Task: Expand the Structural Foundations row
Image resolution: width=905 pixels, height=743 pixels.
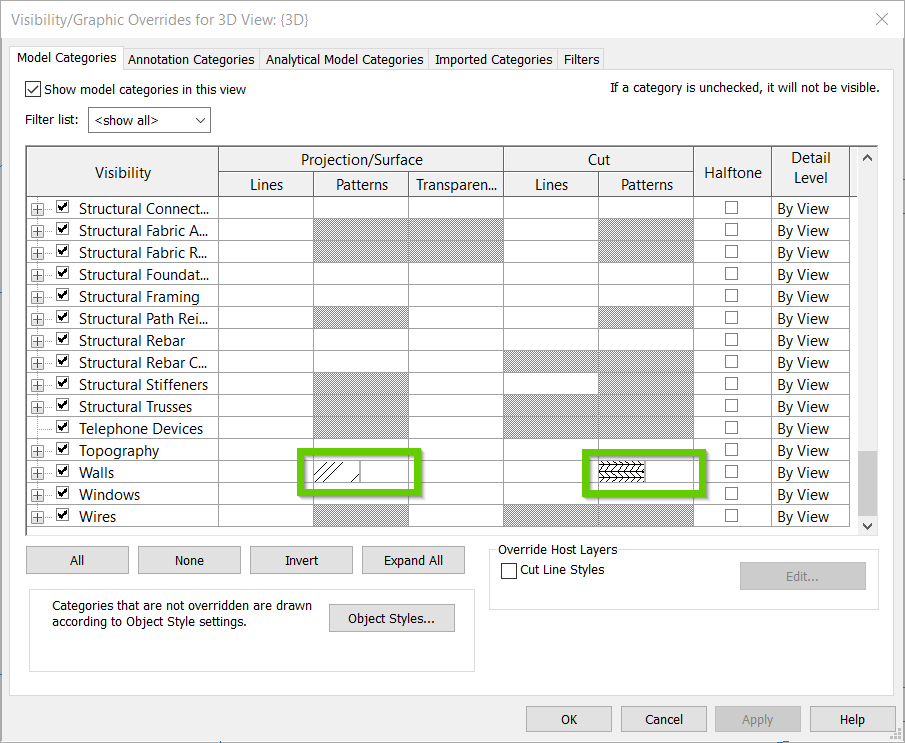Action: 37,275
